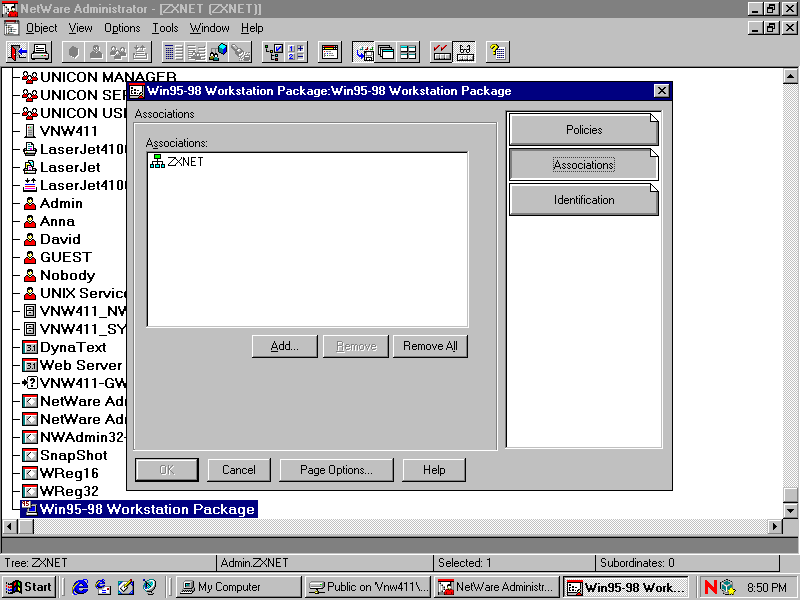Screen dimensions: 800x600
Task: Click the Details list toolbar icon
Action: [173, 52]
